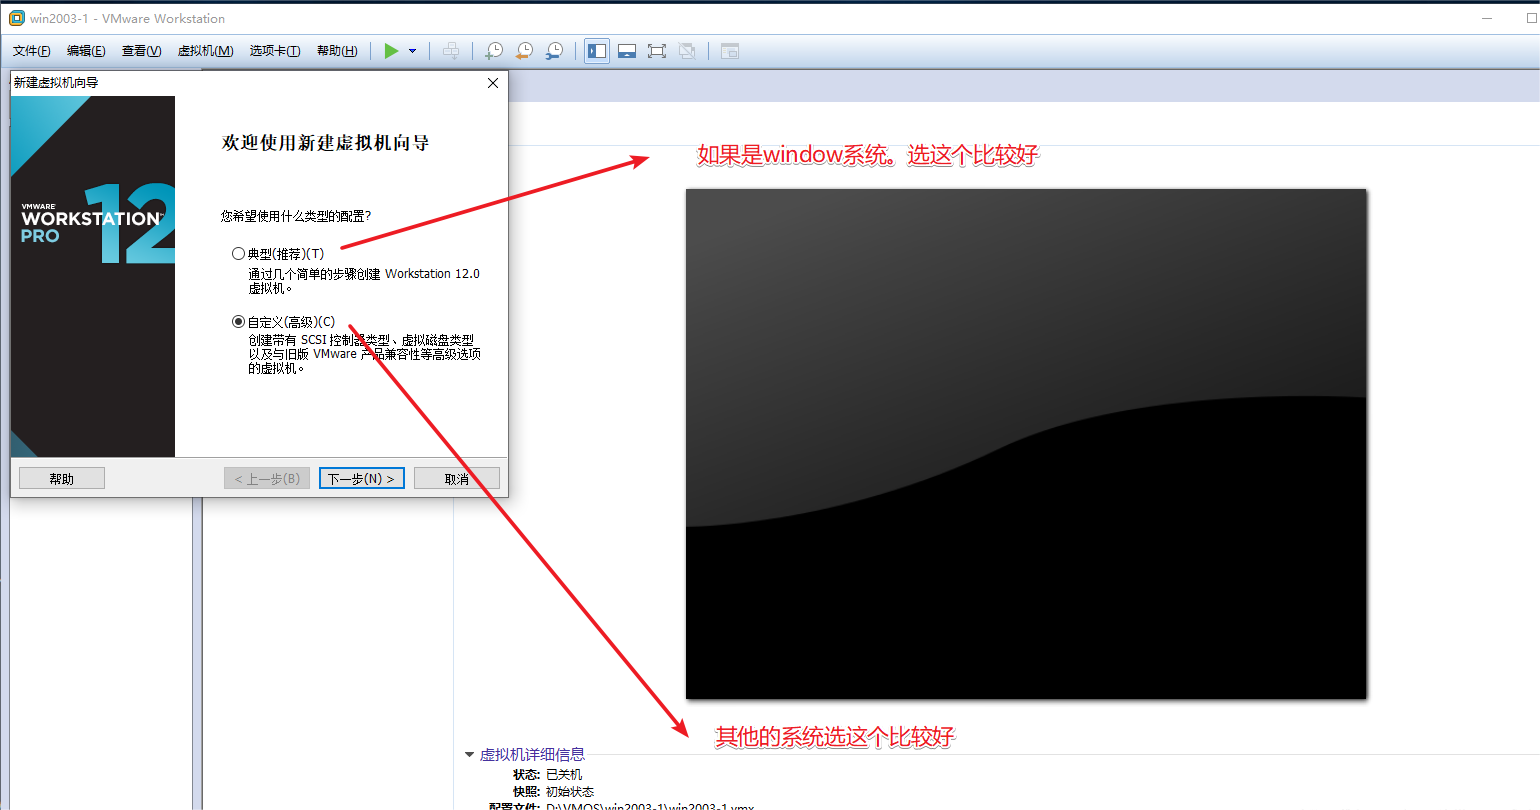Show or hide the thumbnail bar
1540x810 pixels.
click(627, 50)
